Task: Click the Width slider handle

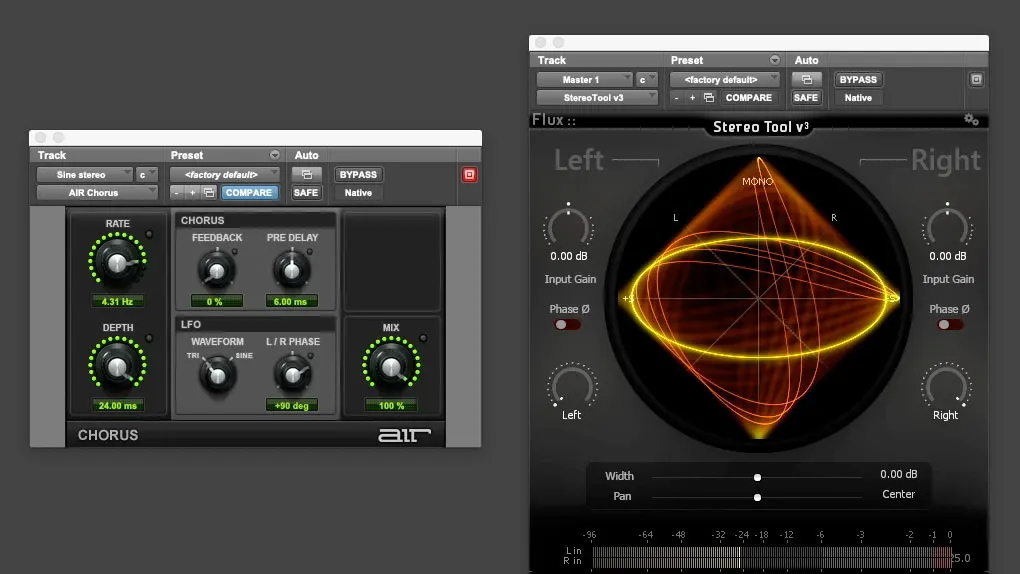Action: [x=757, y=478]
